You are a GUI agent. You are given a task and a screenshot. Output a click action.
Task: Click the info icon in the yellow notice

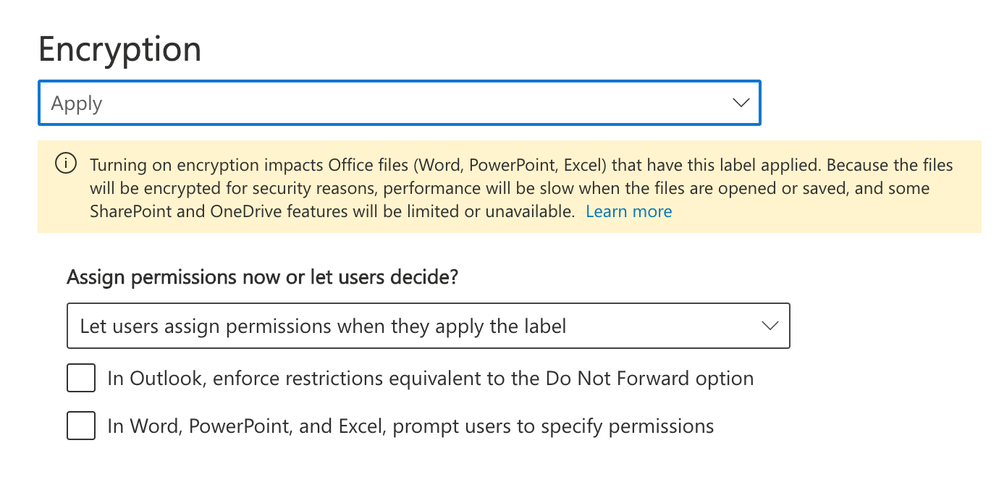(65, 164)
